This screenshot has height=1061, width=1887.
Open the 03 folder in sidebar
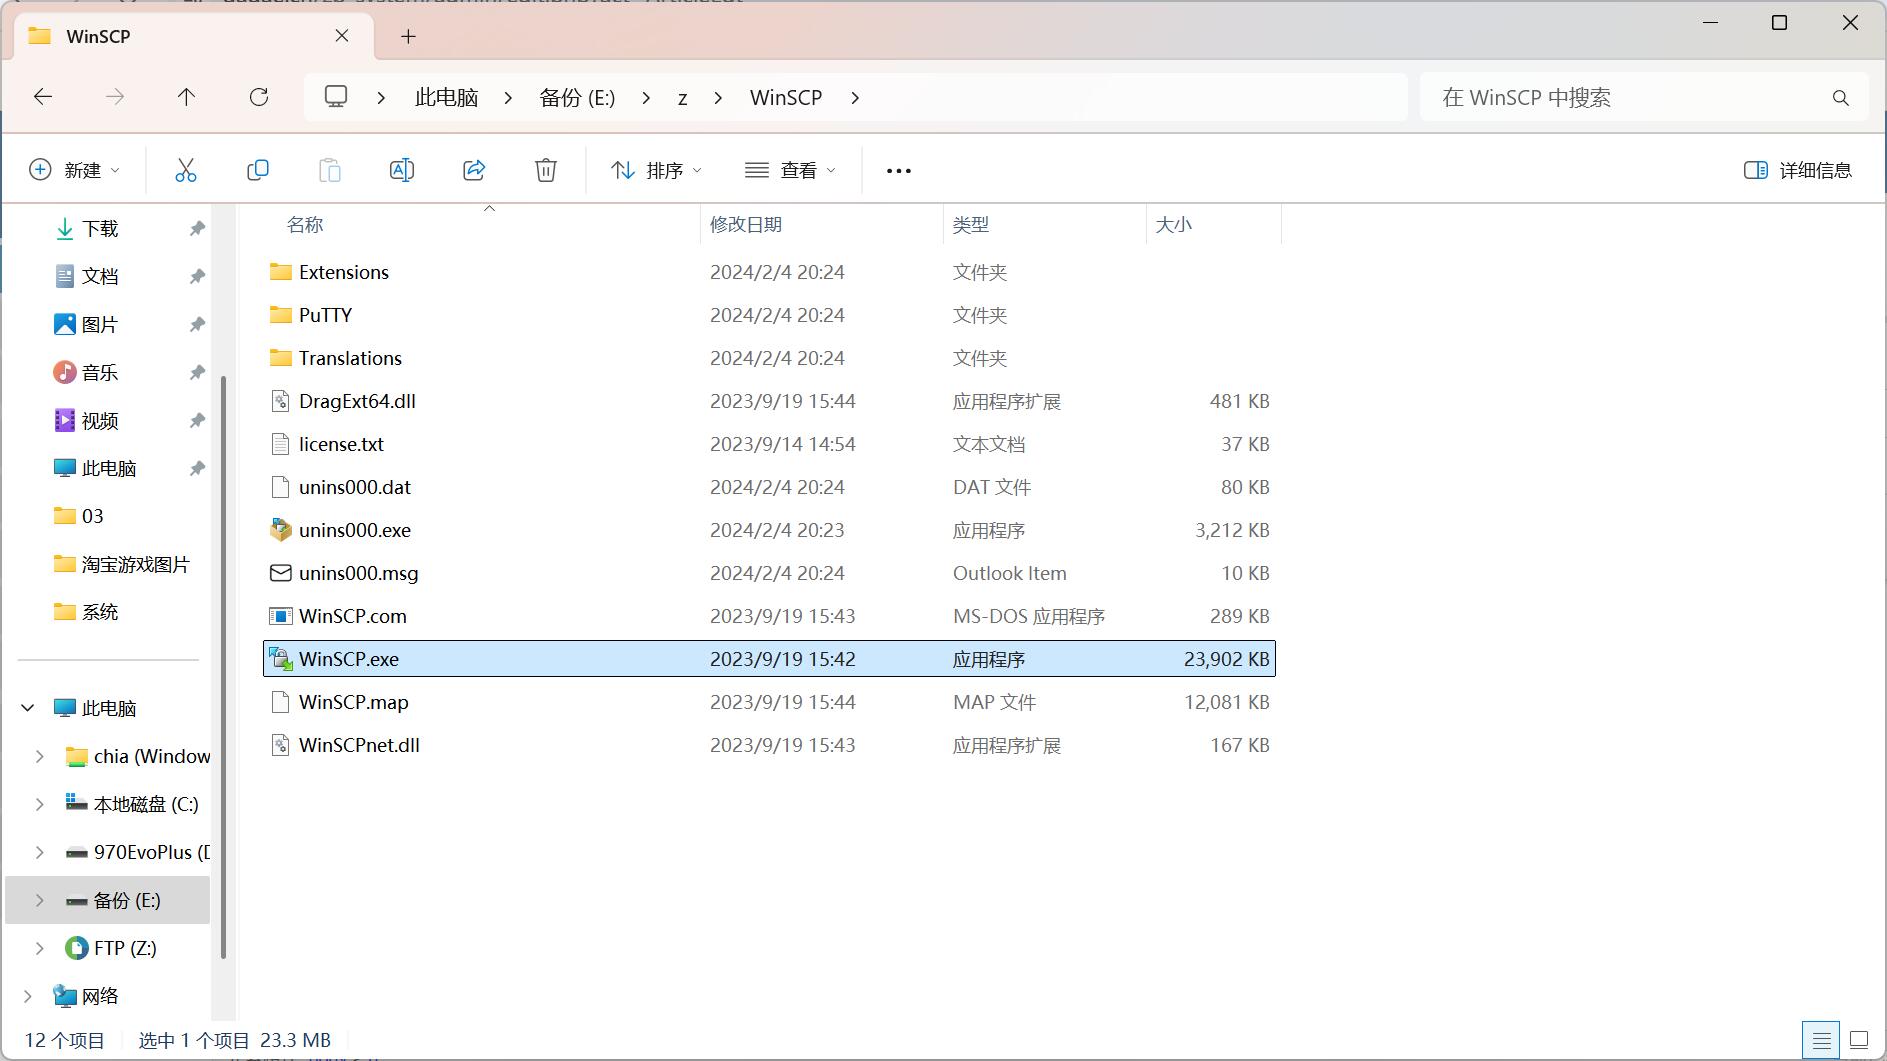click(92, 516)
